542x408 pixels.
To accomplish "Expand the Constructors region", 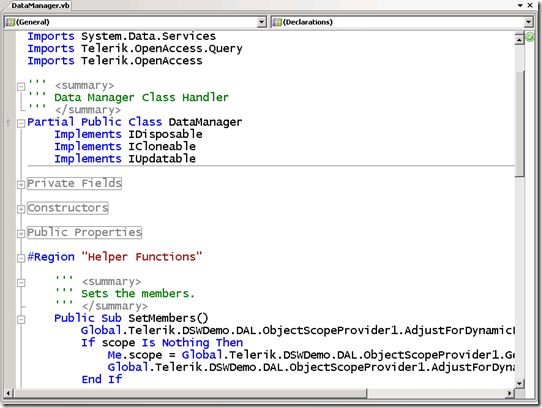I will click(x=21, y=209).
